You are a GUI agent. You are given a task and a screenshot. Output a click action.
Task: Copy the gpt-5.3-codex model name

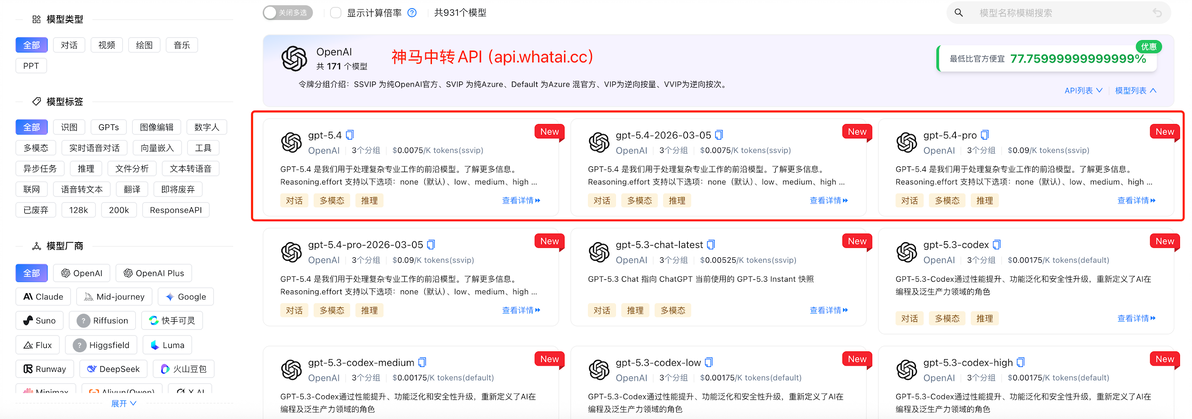pos(997,245)
